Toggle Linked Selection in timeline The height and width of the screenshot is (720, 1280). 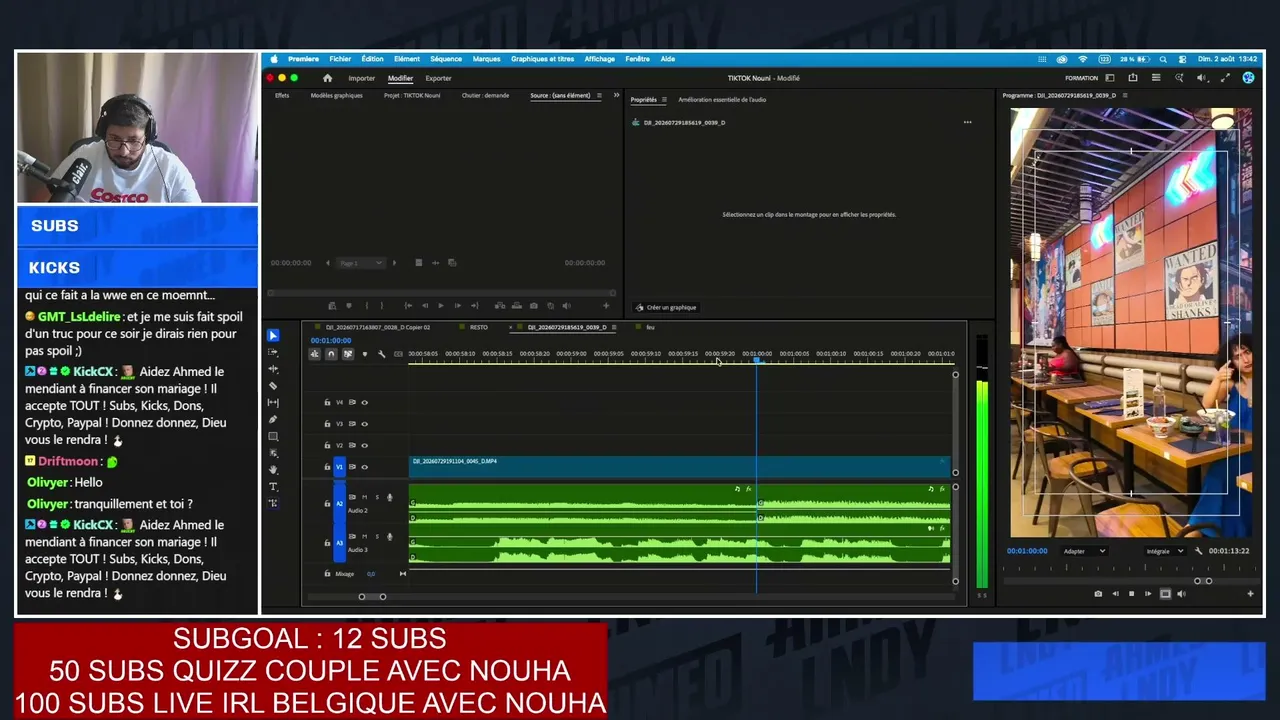click(x=348, y=354)
